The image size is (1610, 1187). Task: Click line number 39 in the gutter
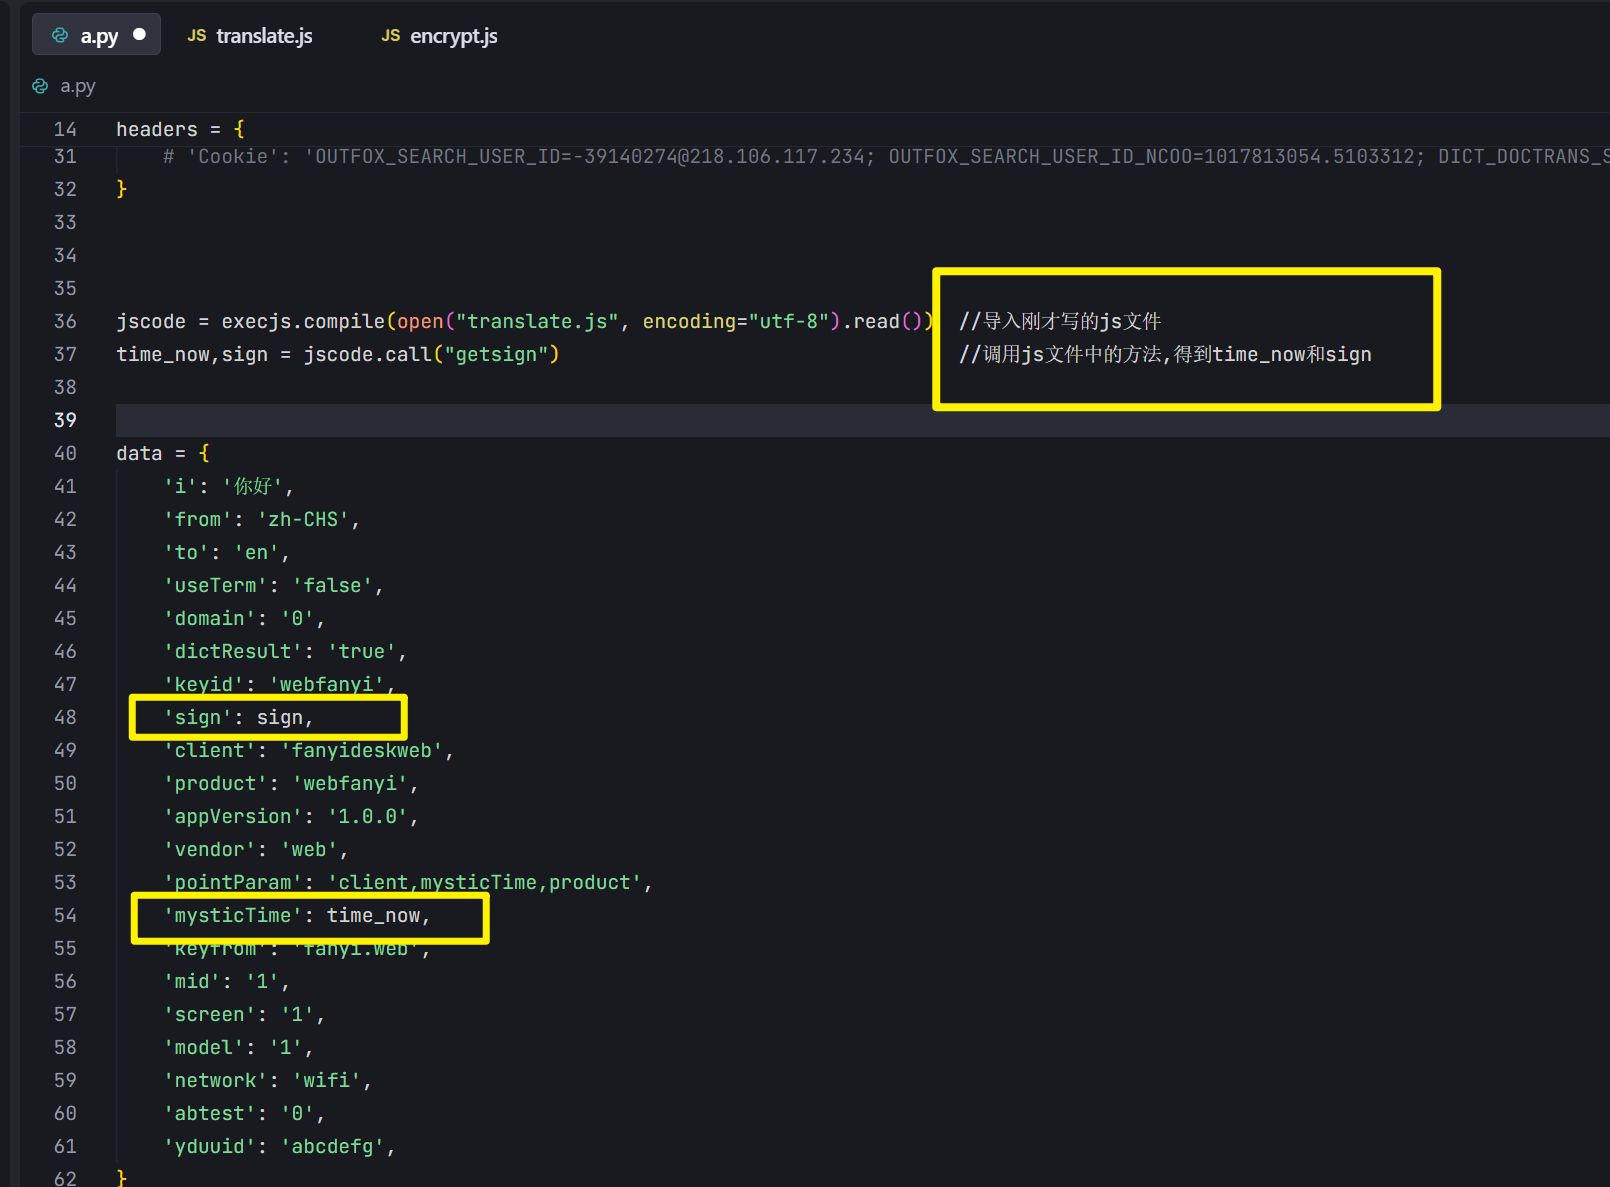[x=65, y=420]
